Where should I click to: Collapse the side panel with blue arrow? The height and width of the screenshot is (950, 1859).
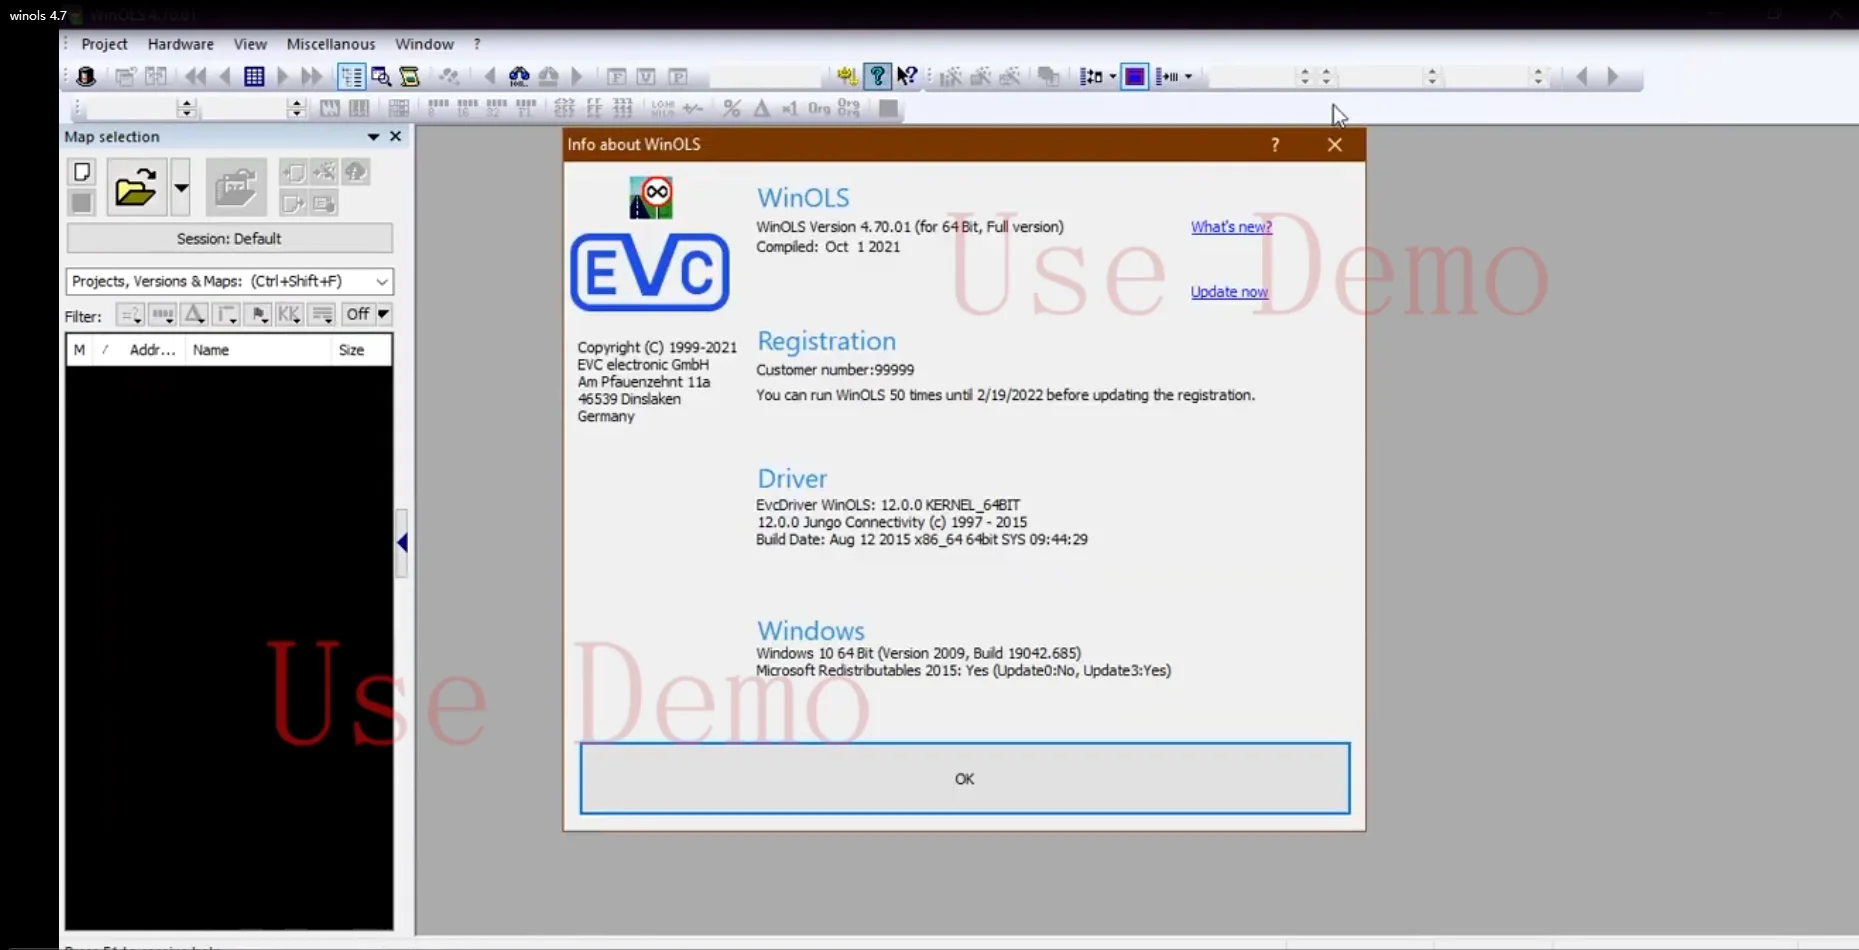pos(402,543)
